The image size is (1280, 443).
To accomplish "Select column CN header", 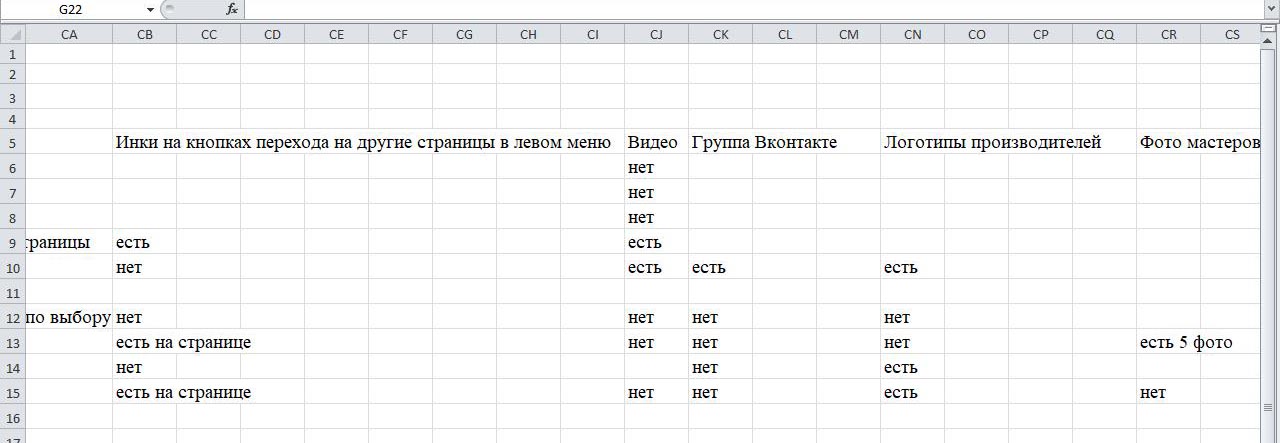I will click(x=912, y=34).
